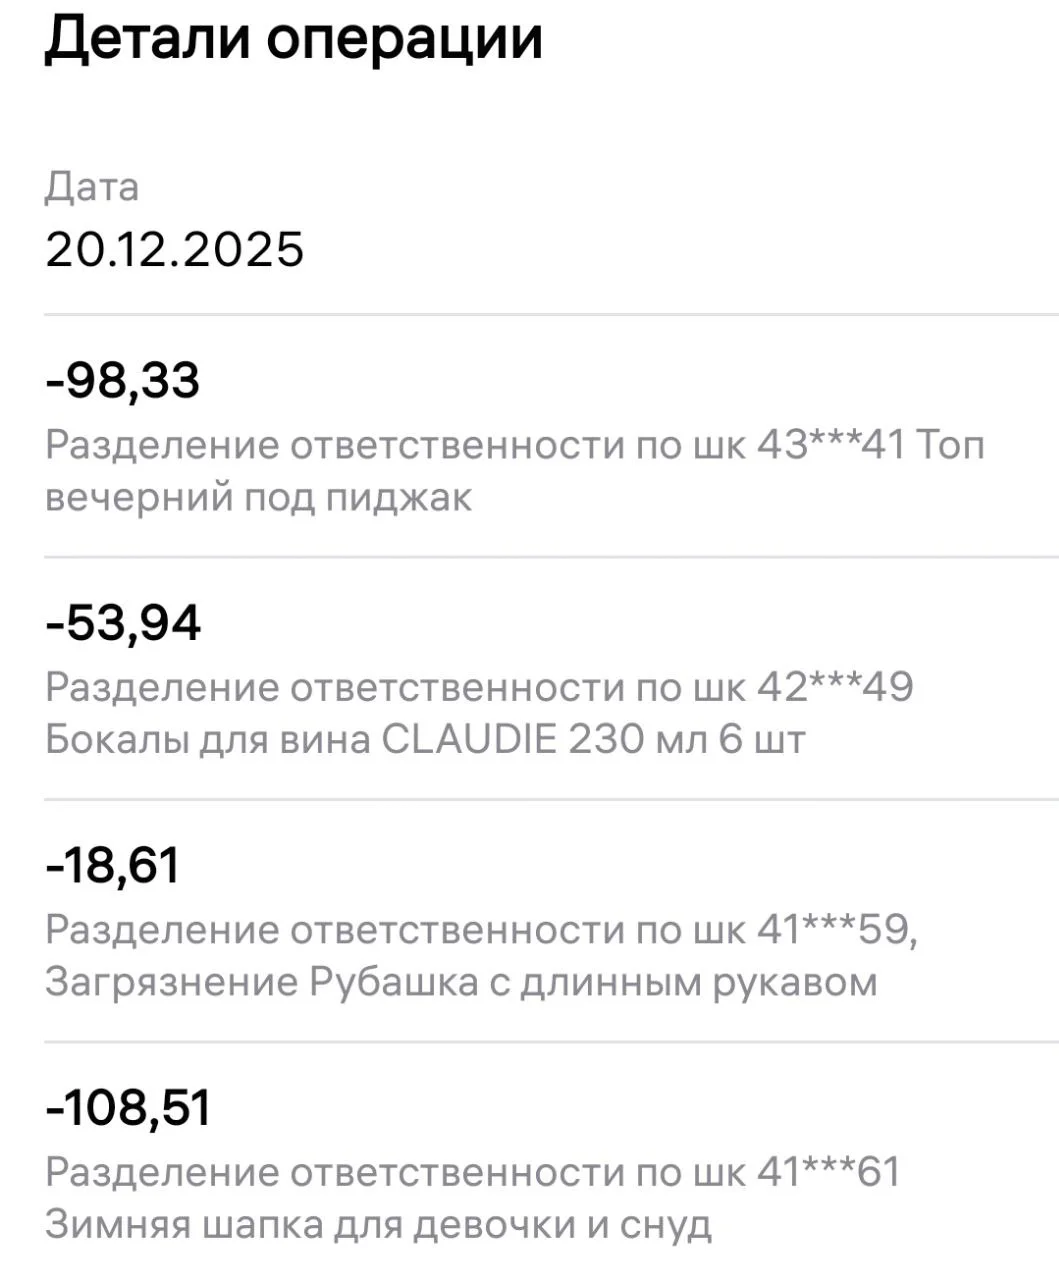Click the "вечерний под пиджак" description line
The height and width of the screenshot is (1280, 1059).
point(258,497)
